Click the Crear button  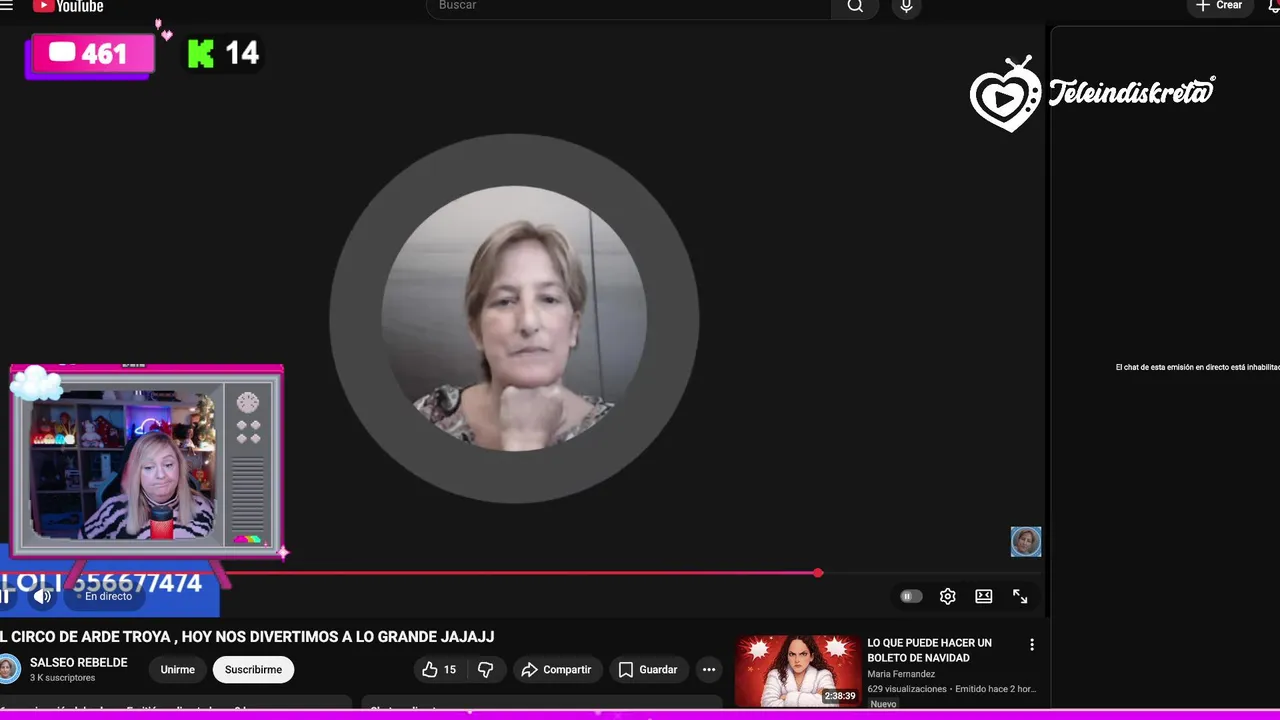click(x=1219, y=6)
